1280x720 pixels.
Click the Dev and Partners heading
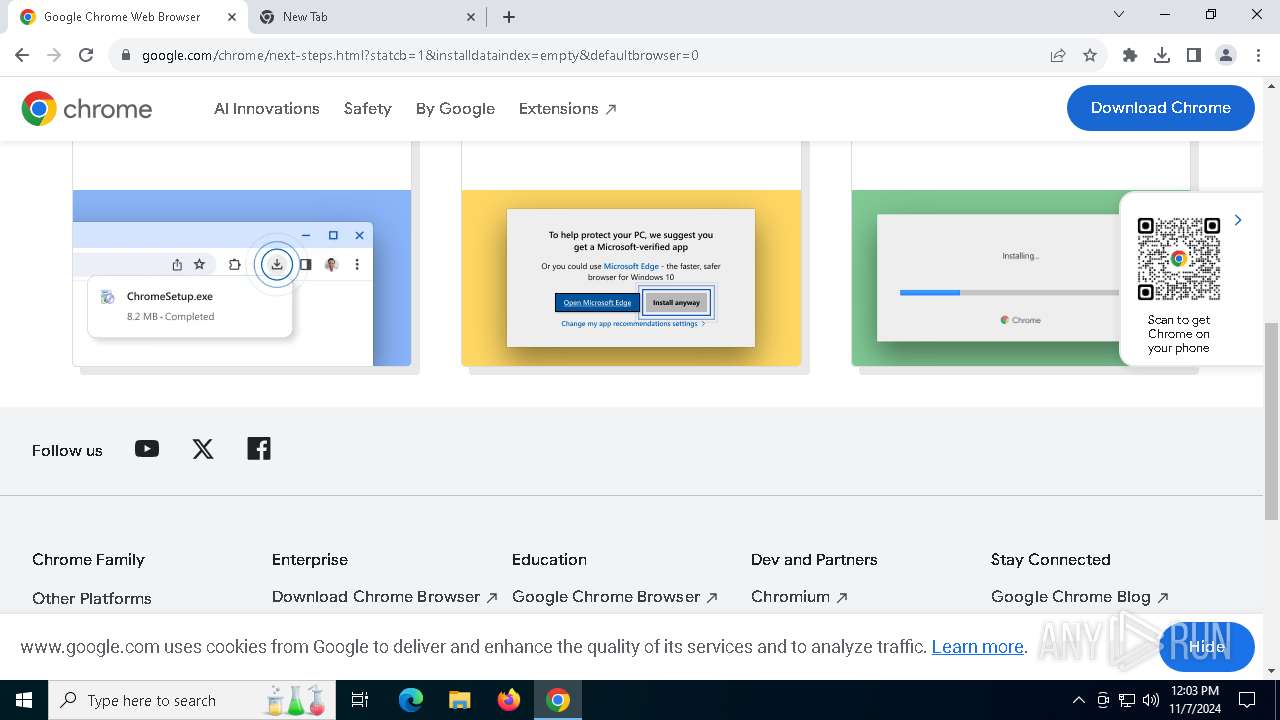pyautogui.click(x=814, y=559)
